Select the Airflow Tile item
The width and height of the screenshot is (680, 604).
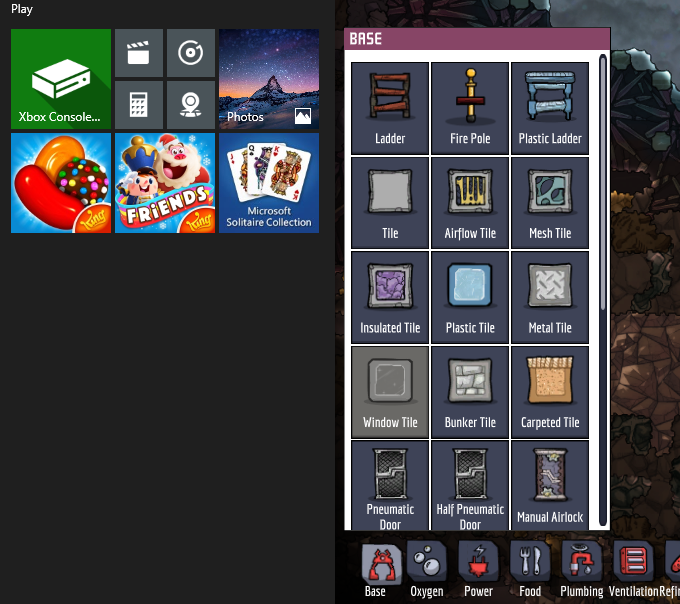point(470,203)
